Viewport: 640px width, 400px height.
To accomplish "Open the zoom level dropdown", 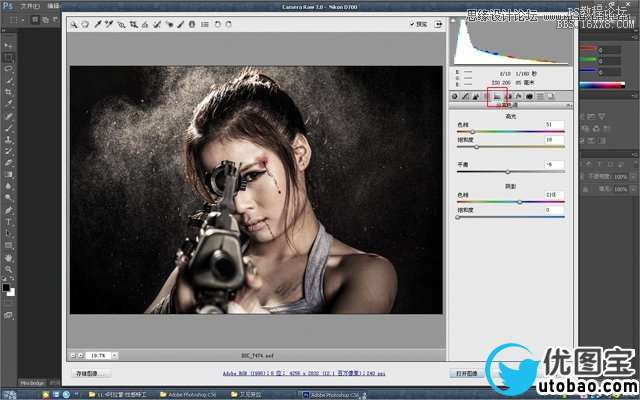I will [115, 356].
